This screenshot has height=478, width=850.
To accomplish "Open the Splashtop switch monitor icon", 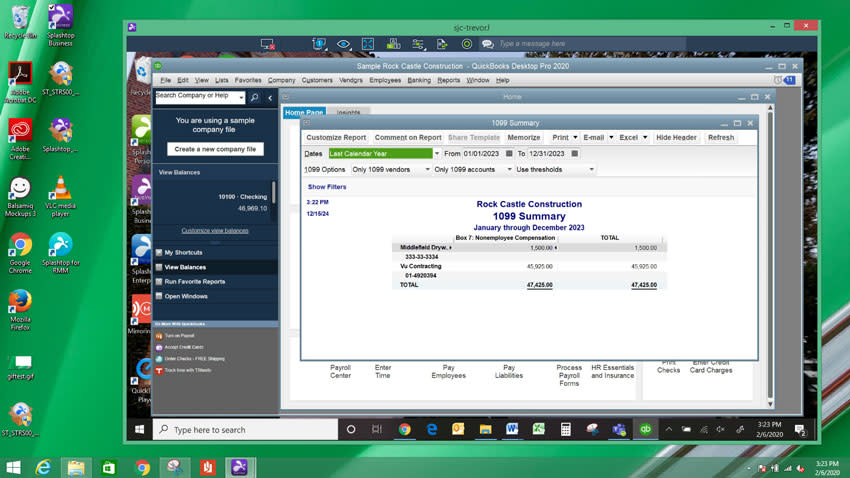I will coord(319,44).
